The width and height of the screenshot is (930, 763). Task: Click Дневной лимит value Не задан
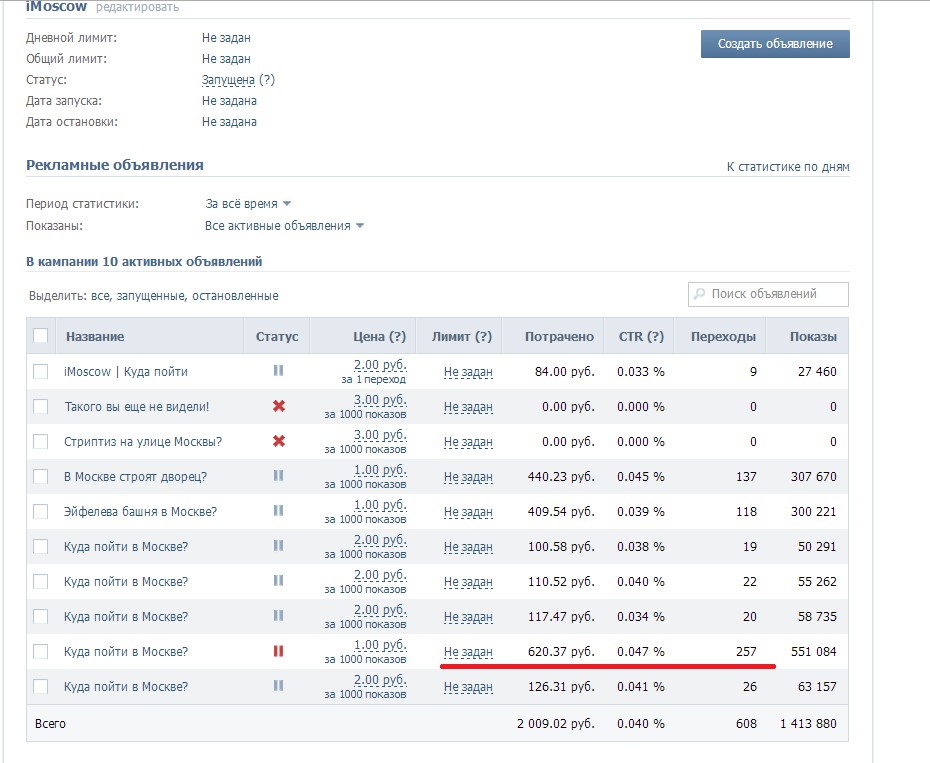[x=226, y=37]
